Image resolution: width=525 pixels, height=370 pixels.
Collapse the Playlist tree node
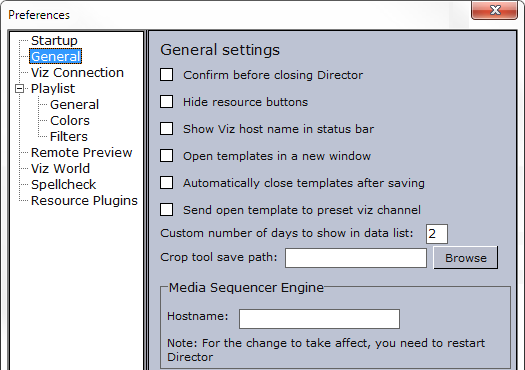(x=19, y=89)
